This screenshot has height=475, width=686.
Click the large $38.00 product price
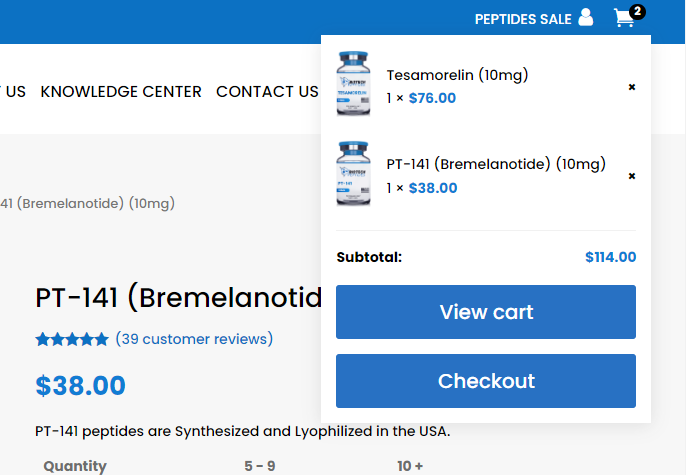(x=81, y=386)
